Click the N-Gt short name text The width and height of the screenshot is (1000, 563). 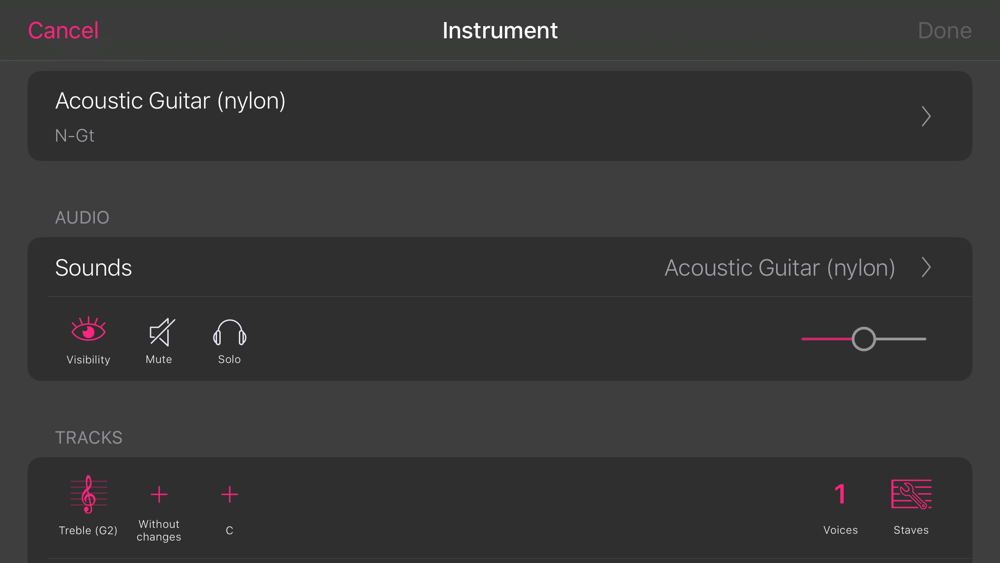click(x=75, y=136)
